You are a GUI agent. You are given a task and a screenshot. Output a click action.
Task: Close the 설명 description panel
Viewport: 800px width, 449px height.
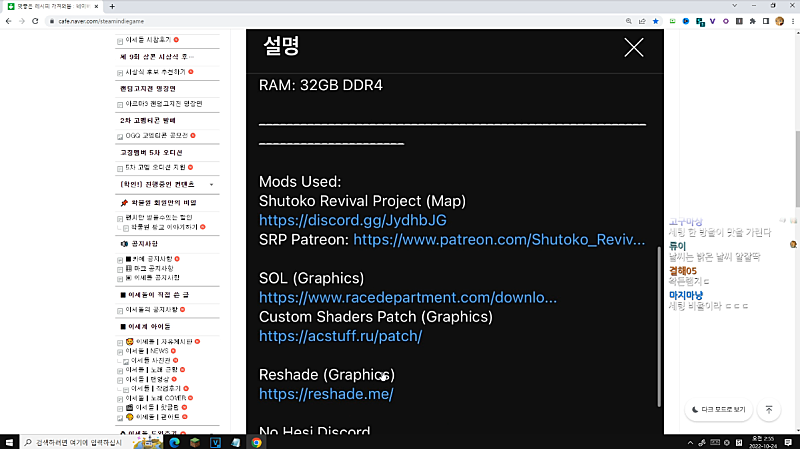(x=634, y=47)
